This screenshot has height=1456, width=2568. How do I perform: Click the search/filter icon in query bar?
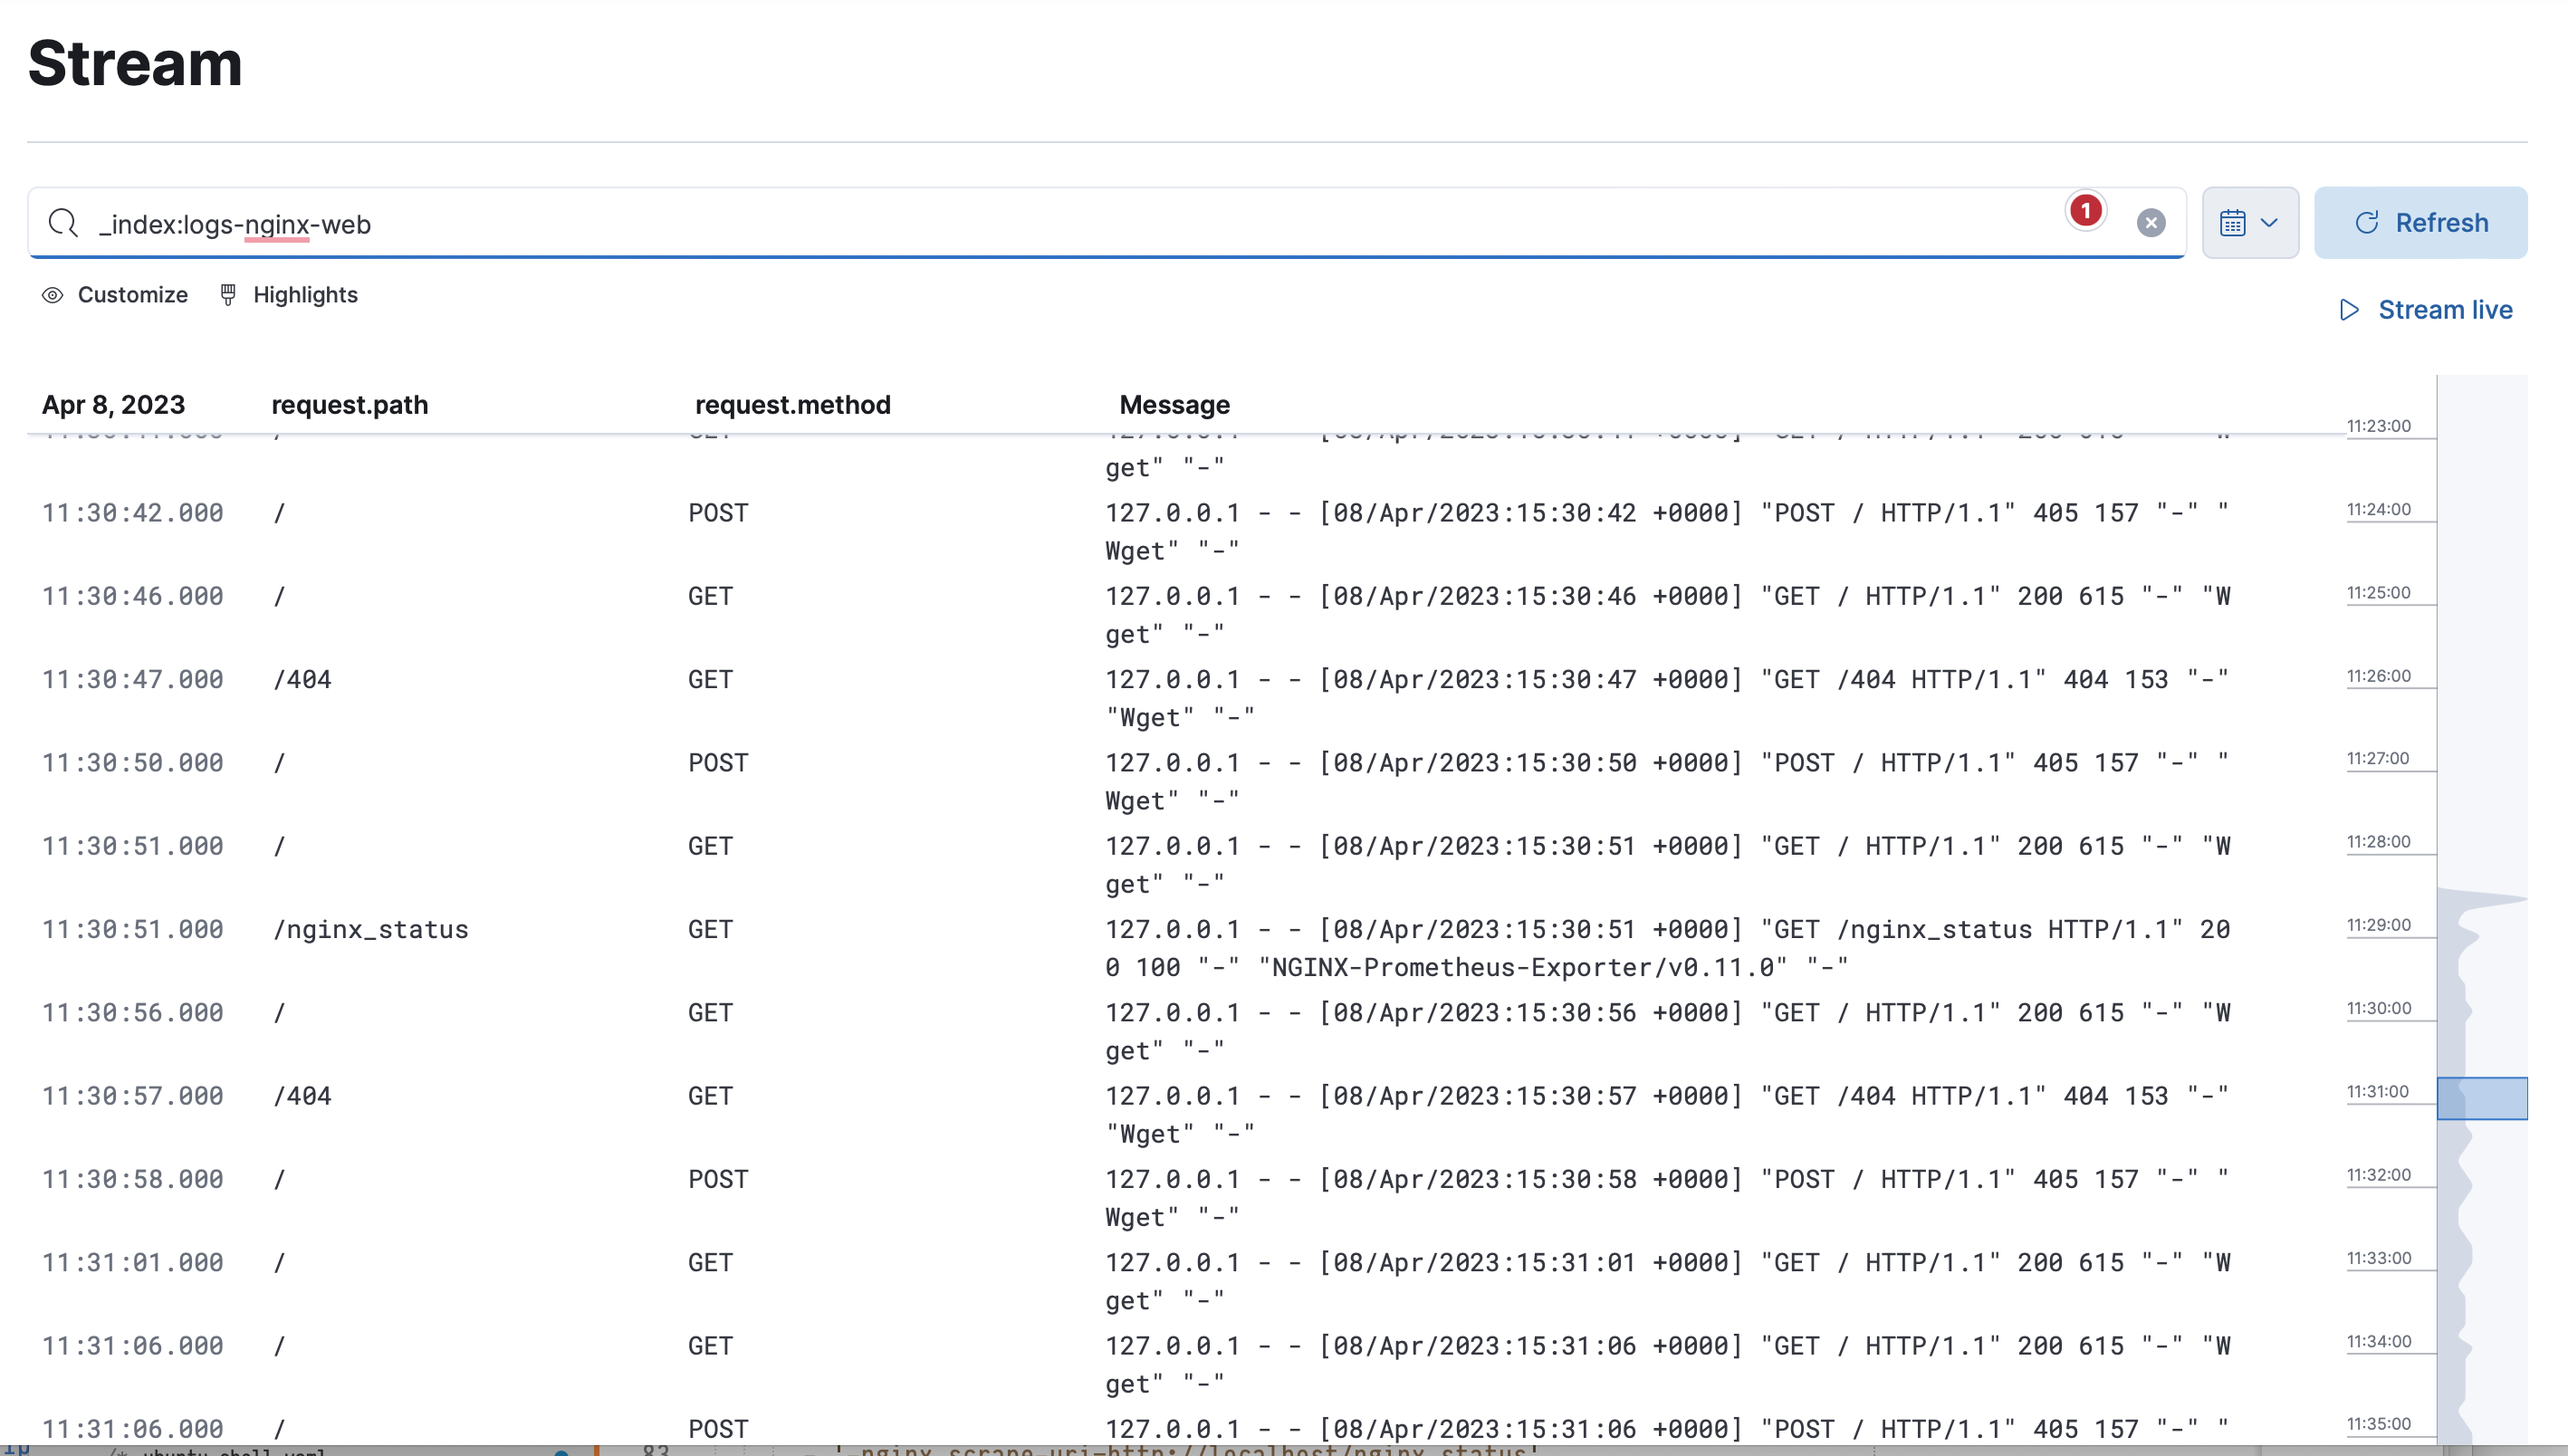63,222
